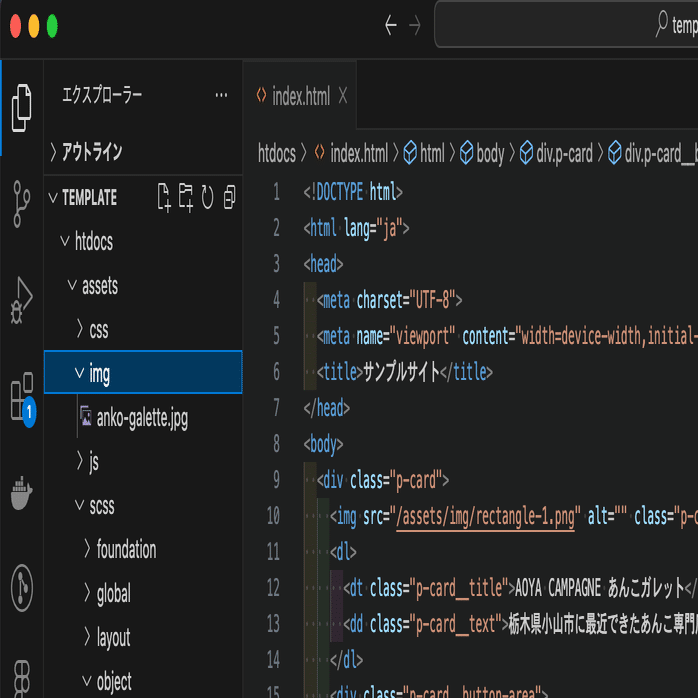Click htdocs in the breadcrumb
This screenshot has width=698, height=698.
tap(276, 154)
